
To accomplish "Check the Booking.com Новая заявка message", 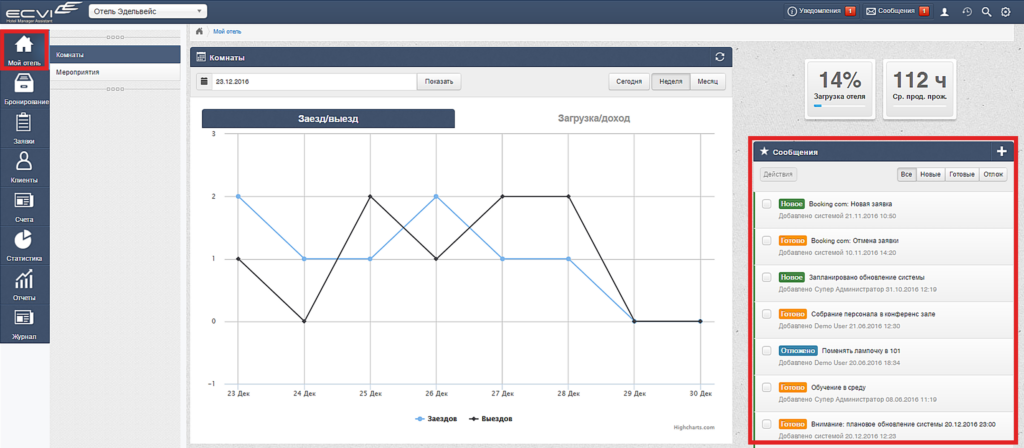I will pos(767,204).
